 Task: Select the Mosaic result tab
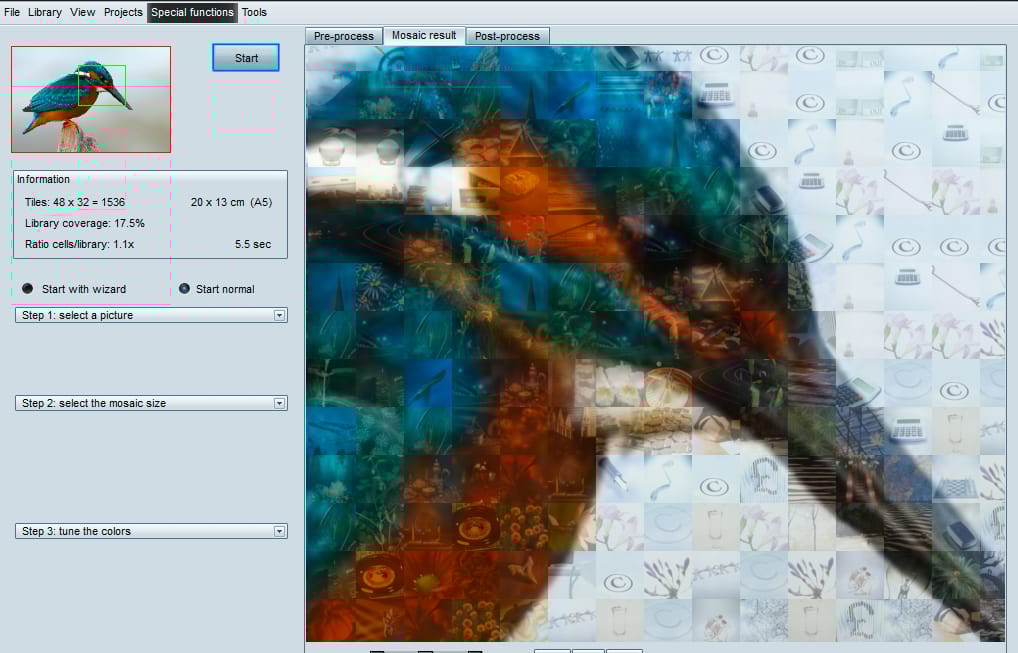click(x=424, y=36)
